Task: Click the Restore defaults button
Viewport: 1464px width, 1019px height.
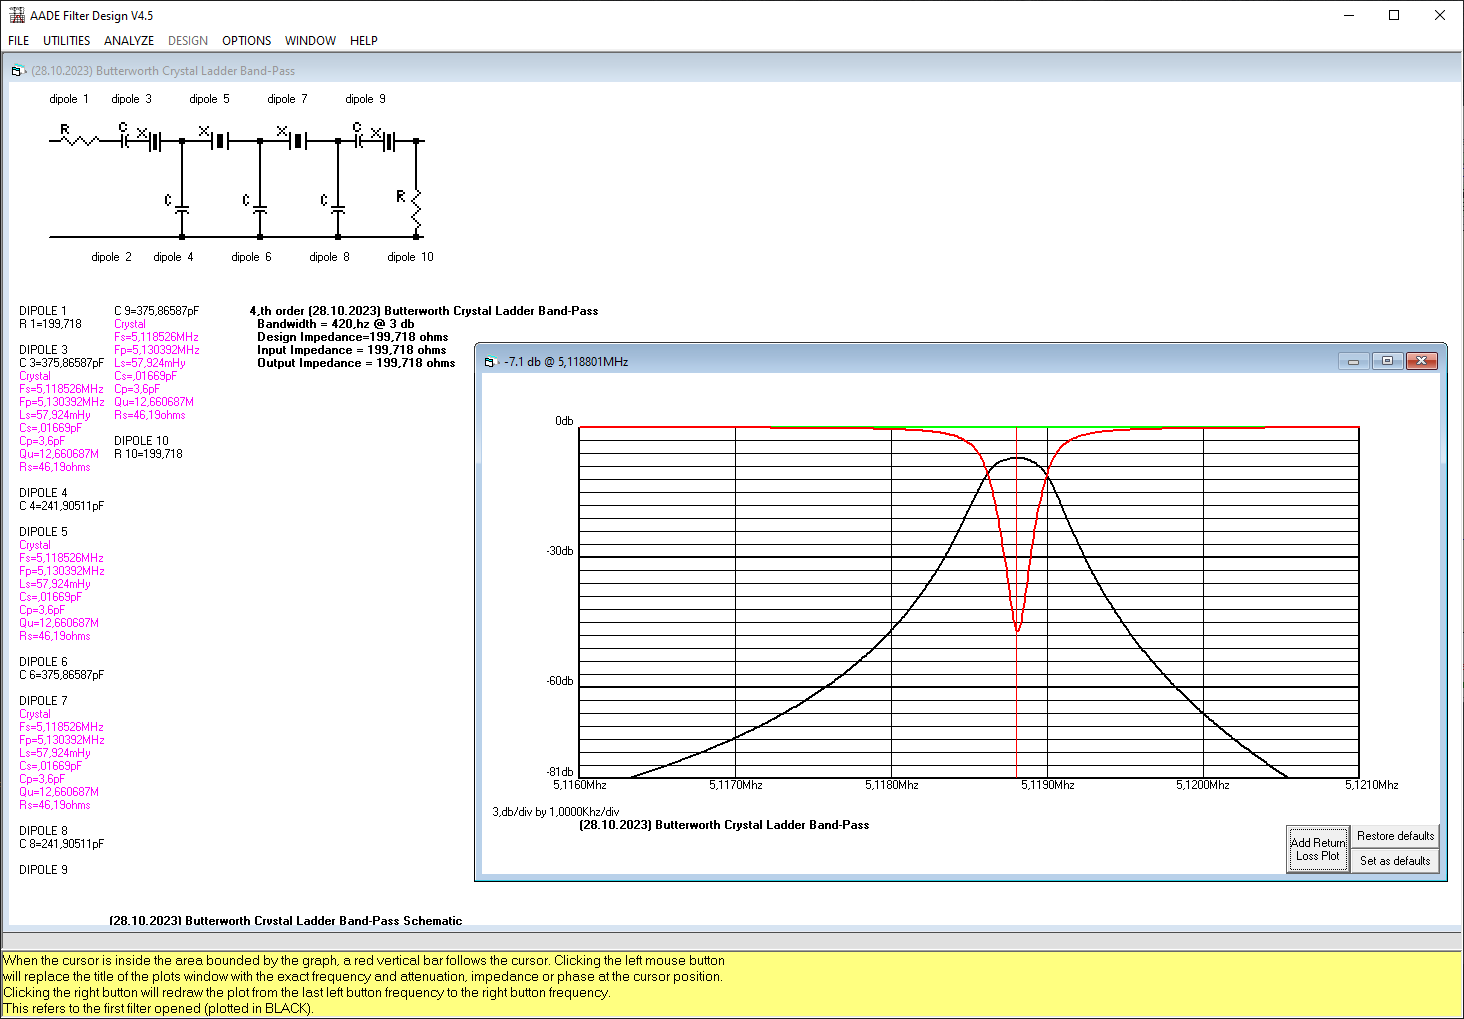Action: [x=1395, y=836]
